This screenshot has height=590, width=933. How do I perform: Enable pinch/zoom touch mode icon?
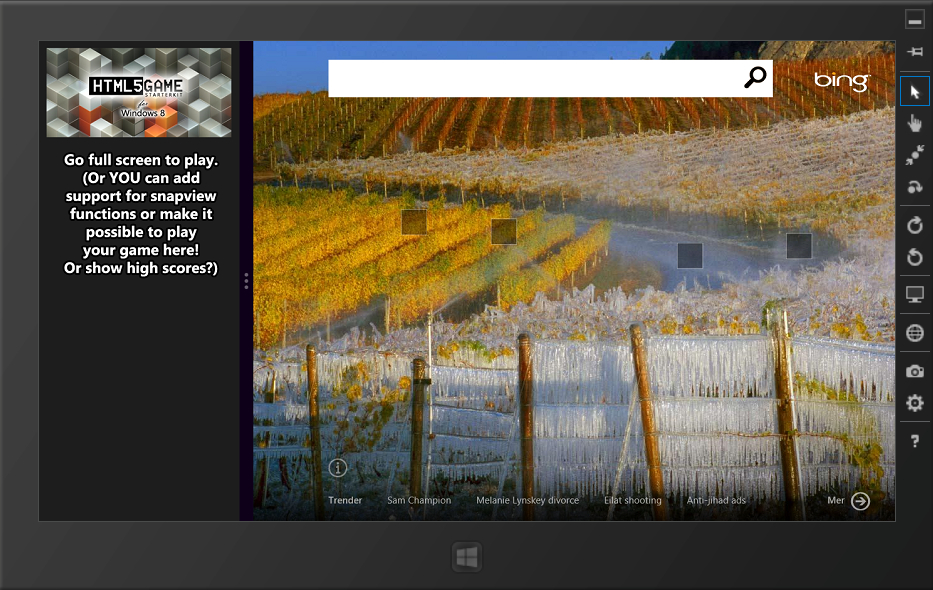click(915, 155)
